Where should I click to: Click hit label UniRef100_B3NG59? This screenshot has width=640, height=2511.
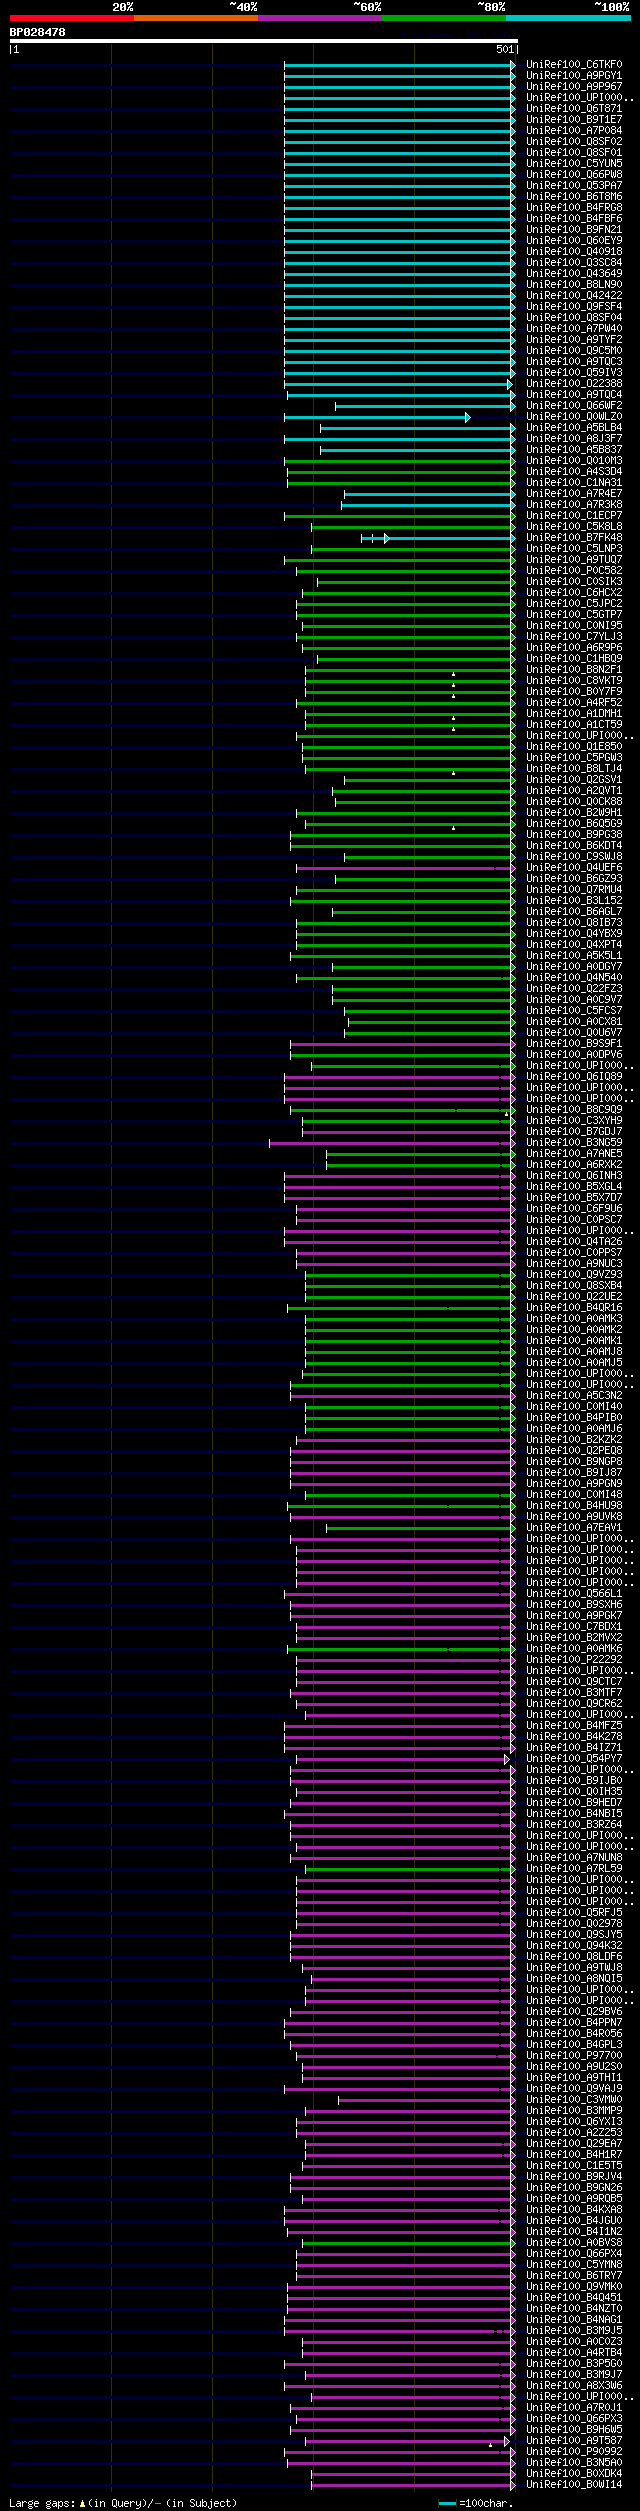pos(574,1142)
